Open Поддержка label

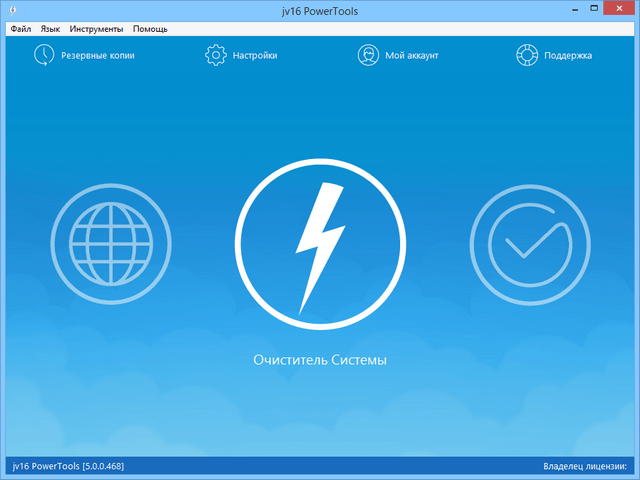[x=568, y=56]
